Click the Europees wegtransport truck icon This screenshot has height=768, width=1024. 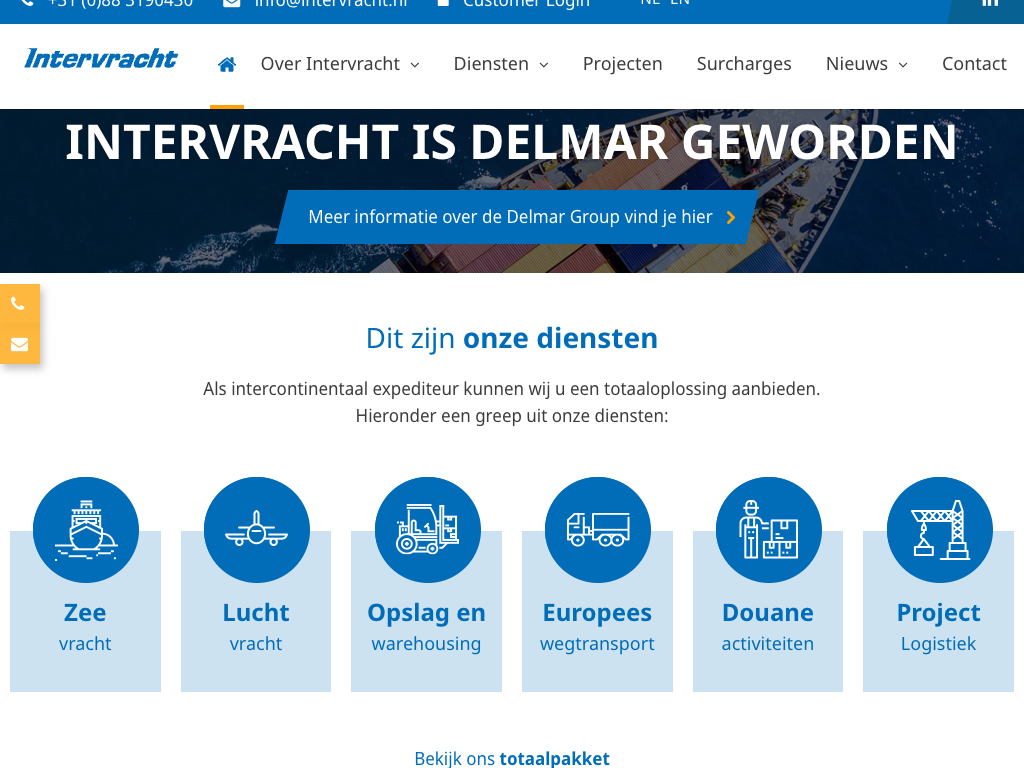coord(597,530)
